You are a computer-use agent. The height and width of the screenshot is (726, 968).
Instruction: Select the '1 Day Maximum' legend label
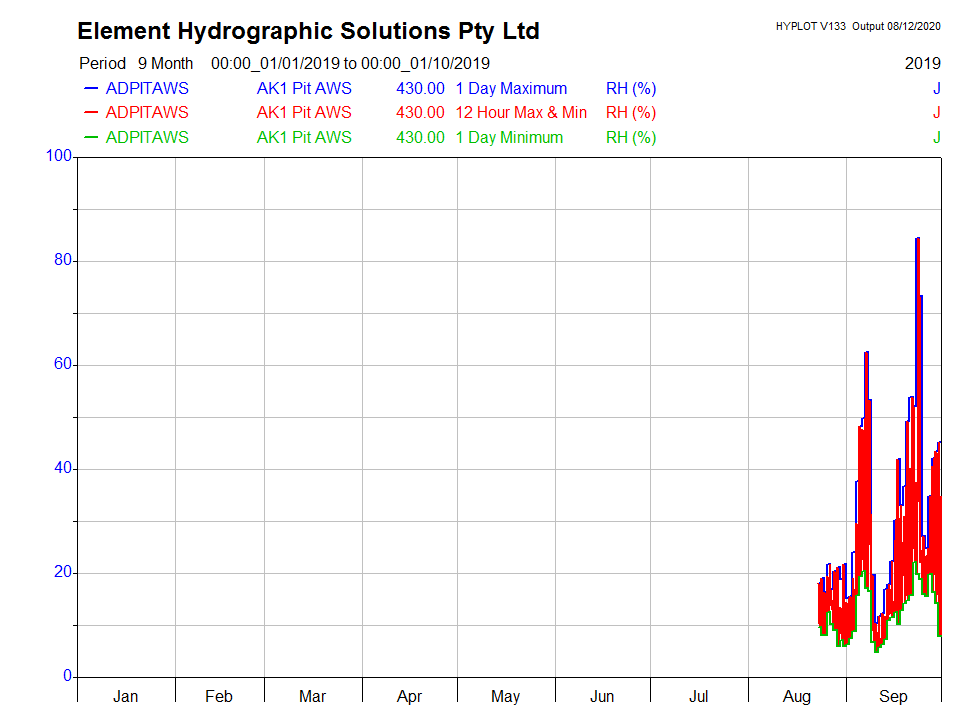coord(511,89)
